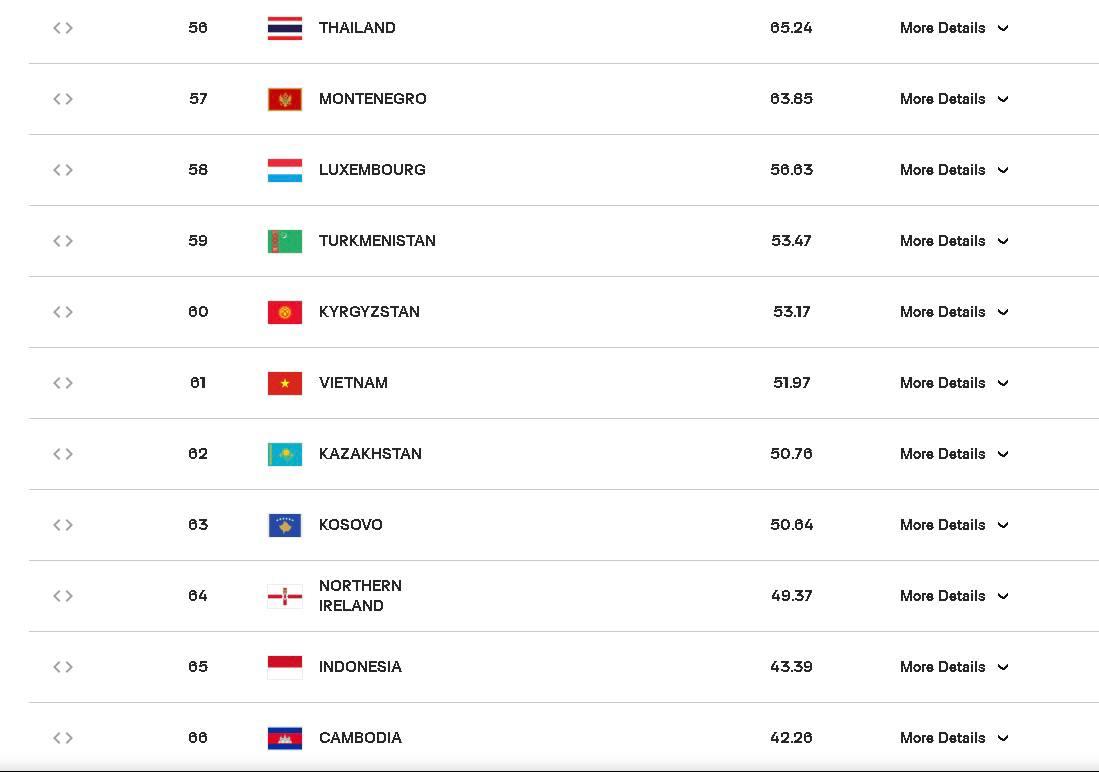Click the rank movement arrows for Montenegro
The width and height of the screenshot is (1099, 772).
[x=63, y=99]
